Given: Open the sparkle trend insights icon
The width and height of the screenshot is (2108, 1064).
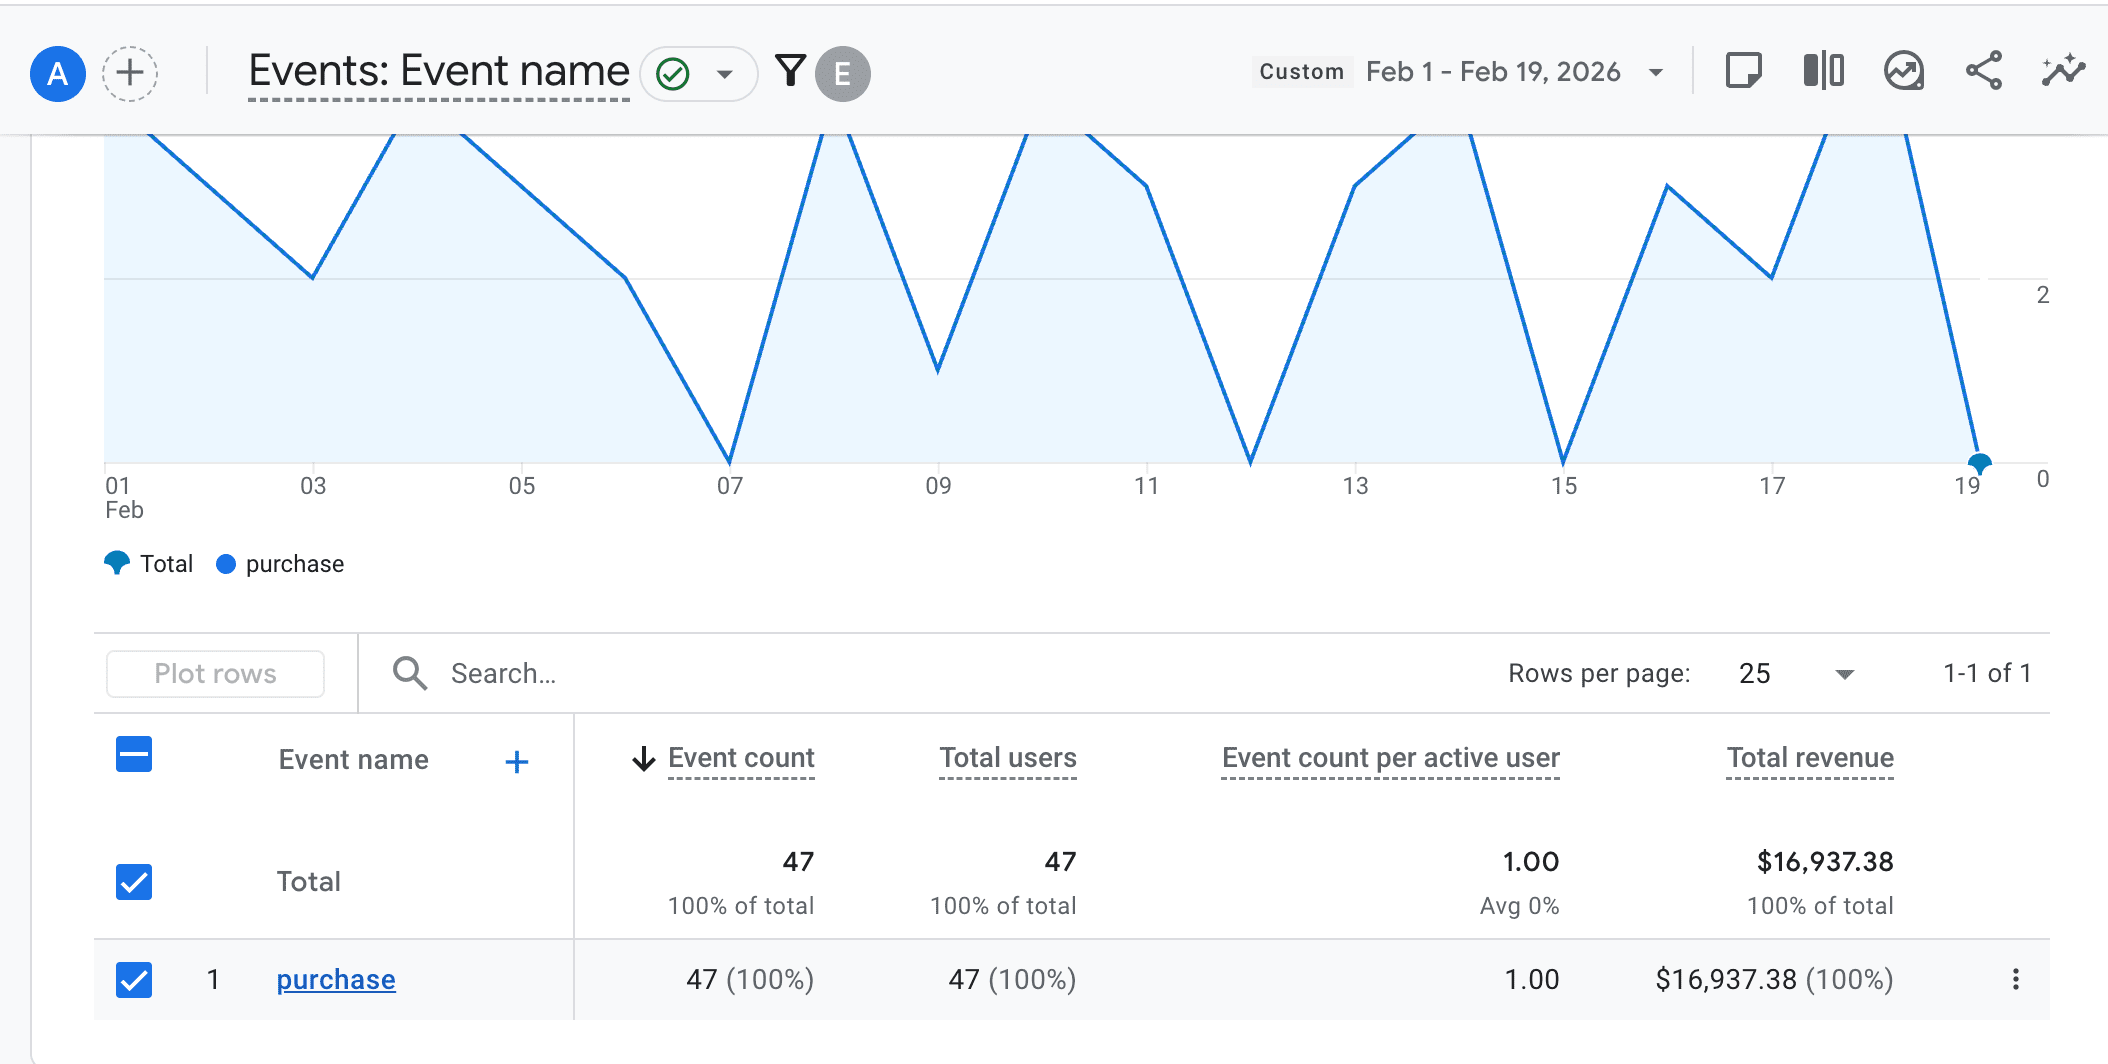Looking at the screenshot, I should pos(2062,71).
